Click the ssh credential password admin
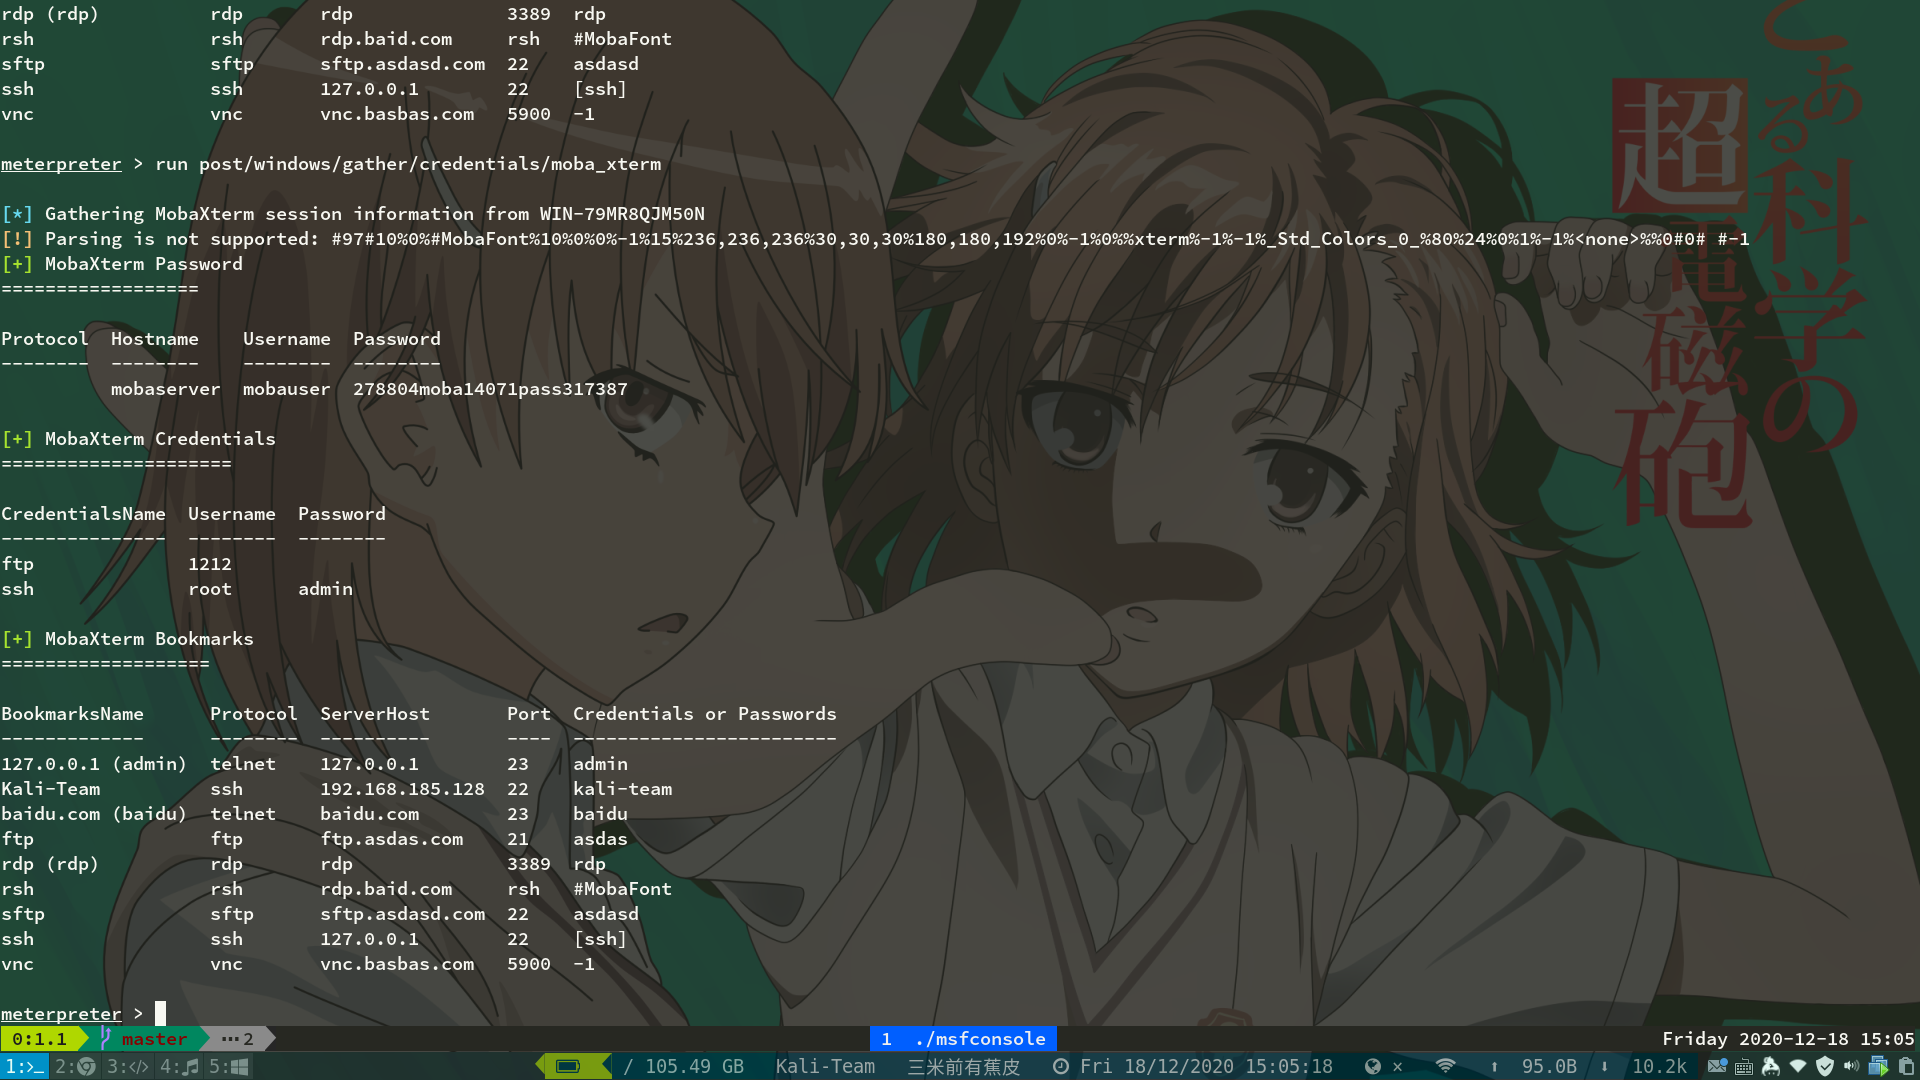This screenshot has width=1920, height=1080. (326, 589)
